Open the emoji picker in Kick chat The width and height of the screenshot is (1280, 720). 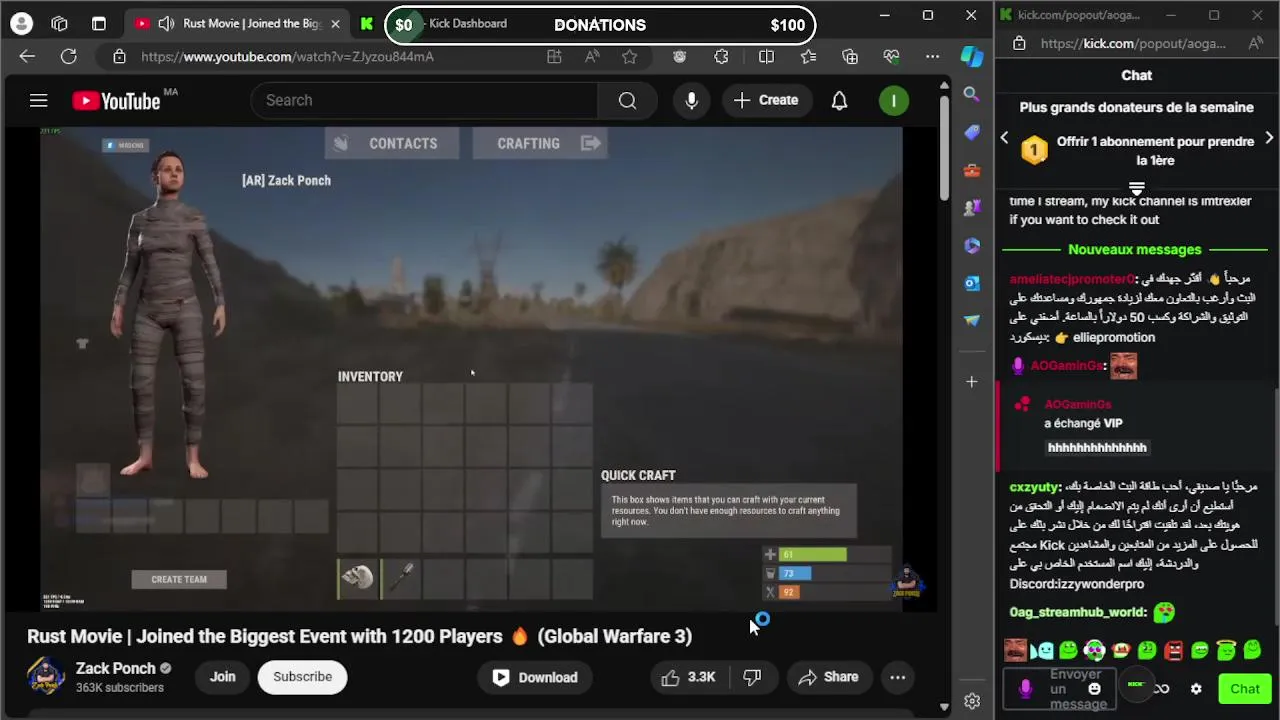point(1094,688)
